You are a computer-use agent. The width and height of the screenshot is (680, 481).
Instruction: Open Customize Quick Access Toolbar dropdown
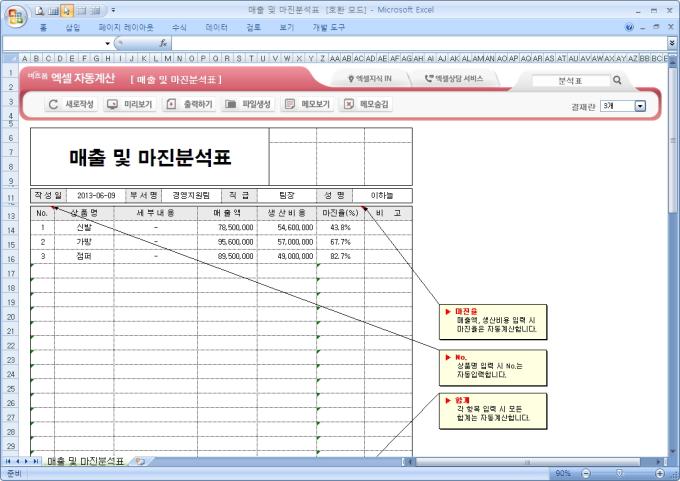click(x=113, y=10)
